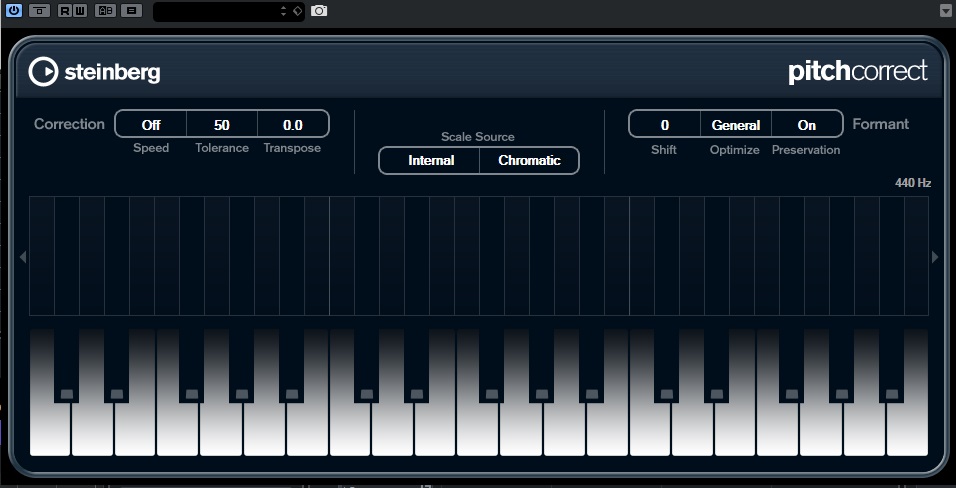956x488 pixels.
Task: Click the Tolerance value 50
Action: pos(222,124)
